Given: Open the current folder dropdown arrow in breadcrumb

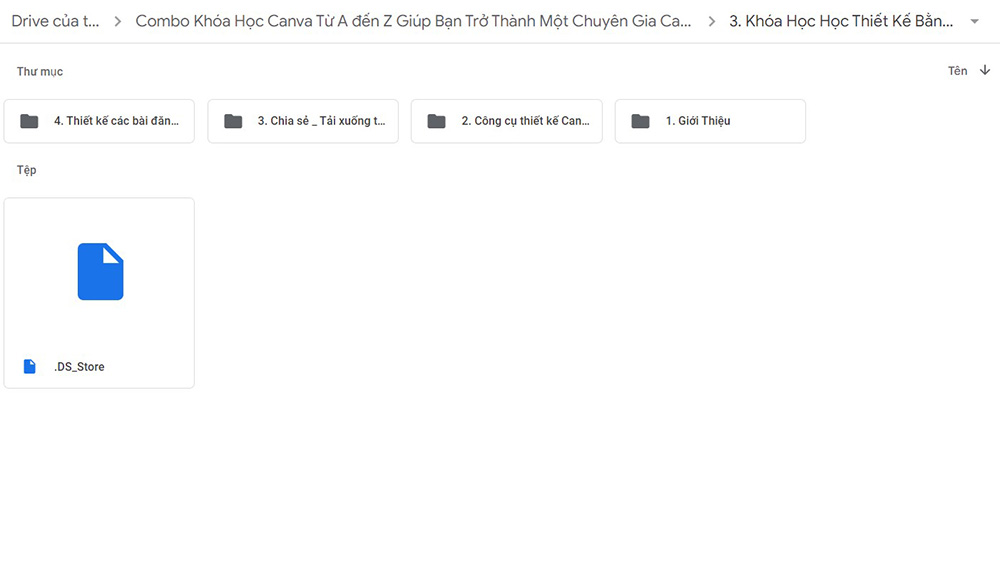Looking at the screenshot, I should (x=974, y=21).
